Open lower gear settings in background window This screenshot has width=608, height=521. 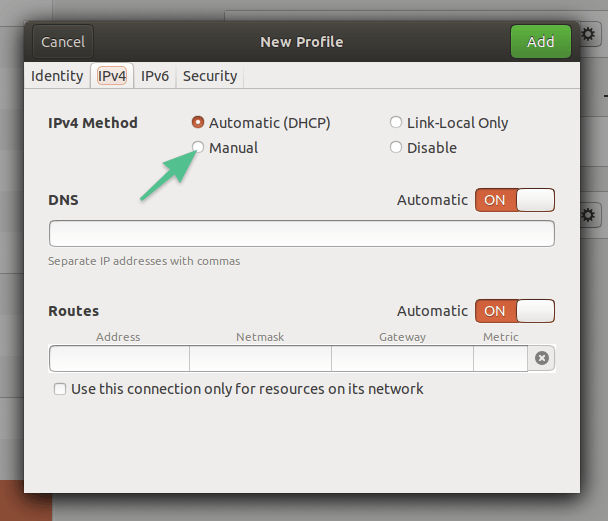coord(589,215)
